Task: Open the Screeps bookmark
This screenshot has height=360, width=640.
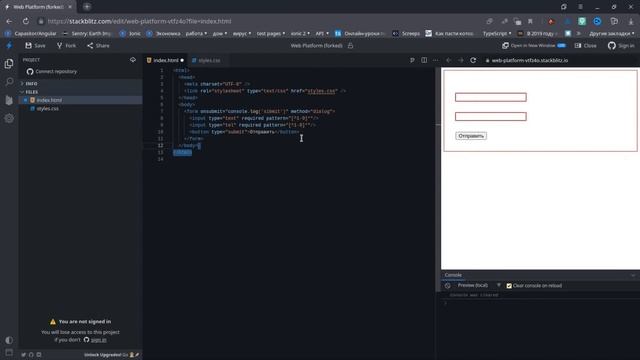Action: 406,33
